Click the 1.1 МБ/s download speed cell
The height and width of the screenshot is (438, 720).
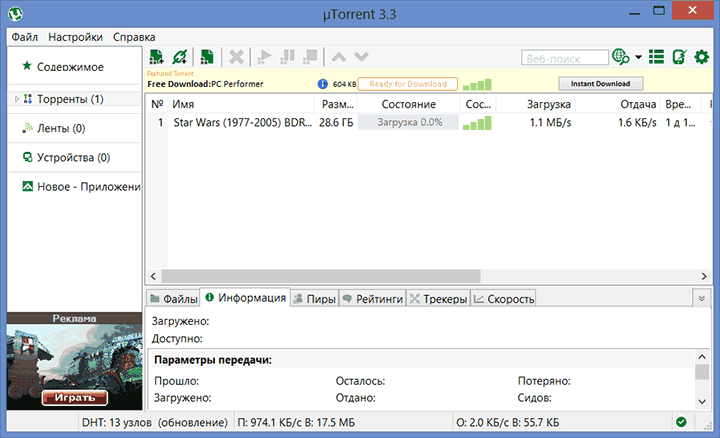coord(550,123)
